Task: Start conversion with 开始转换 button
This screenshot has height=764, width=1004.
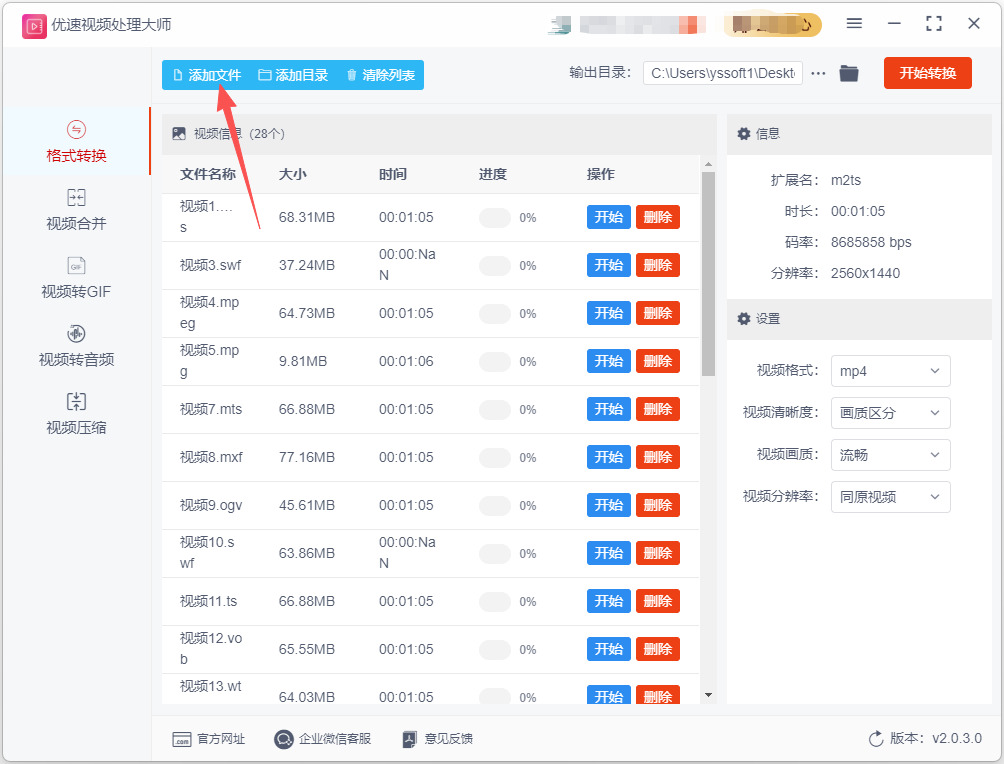Action: click(927, 73)
